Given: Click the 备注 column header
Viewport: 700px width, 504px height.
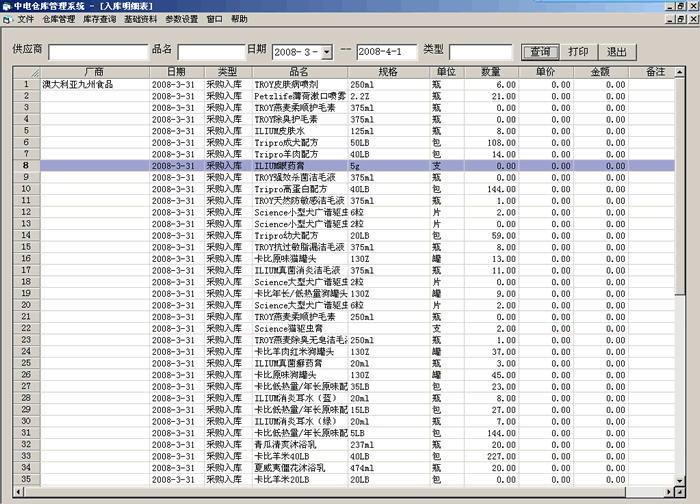Looking at the screenshot, I should click(x=651, y=72).
